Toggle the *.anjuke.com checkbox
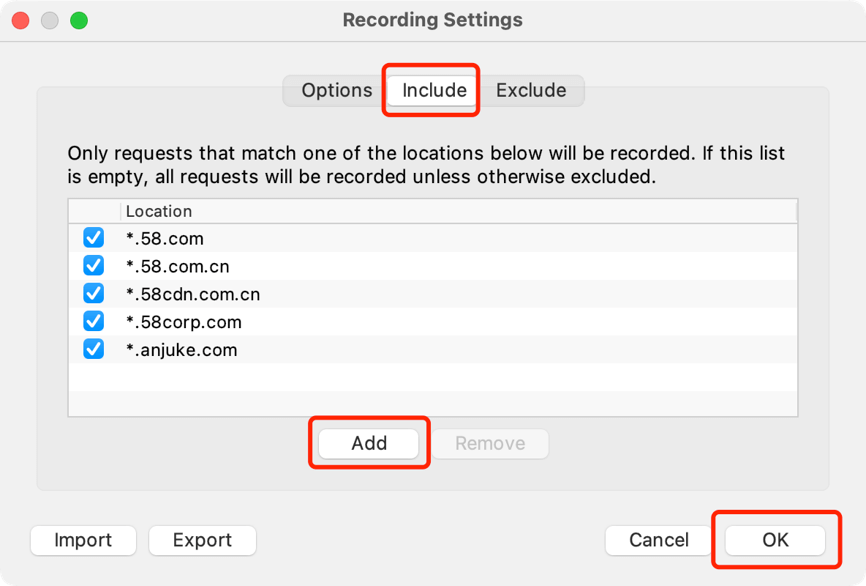The height and width of the screenshot is (586, 866). pyautogui.click(x=94, y=350)
